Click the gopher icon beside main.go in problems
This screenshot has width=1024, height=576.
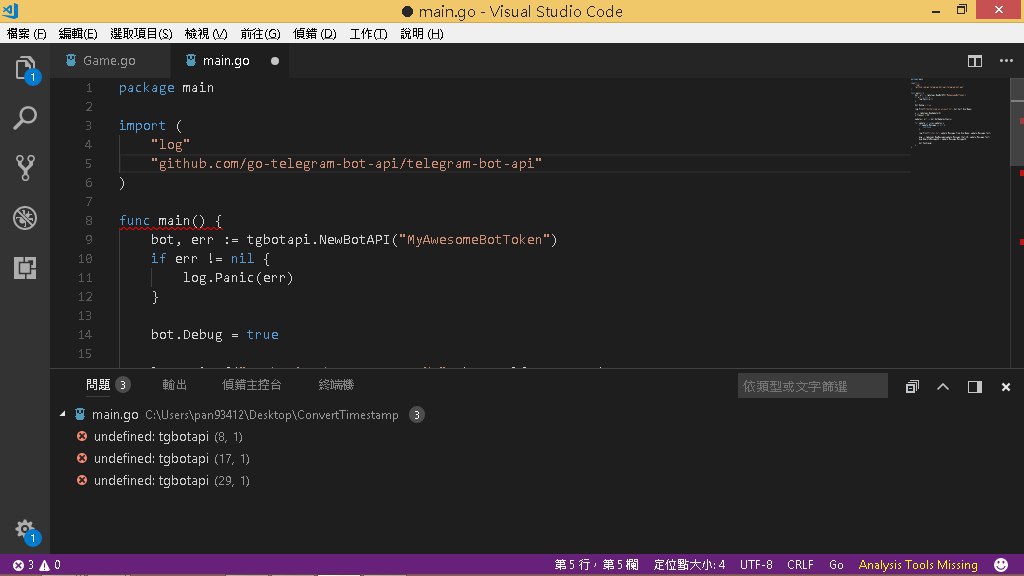click(80, 414)
